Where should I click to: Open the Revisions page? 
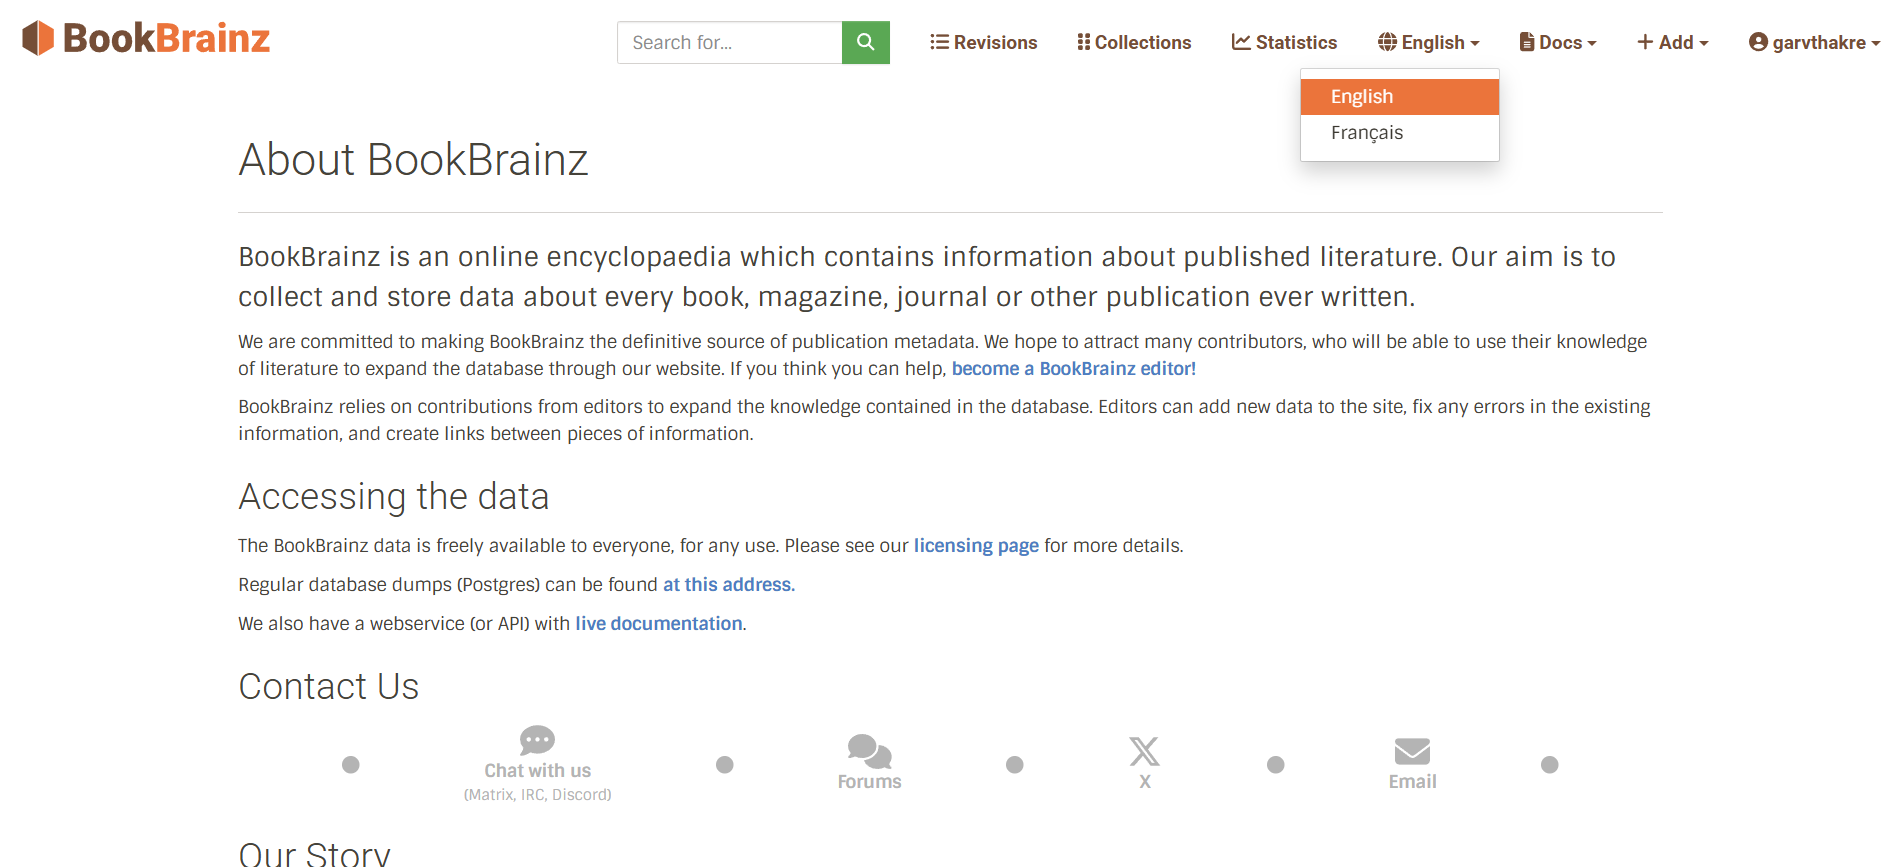984,42
